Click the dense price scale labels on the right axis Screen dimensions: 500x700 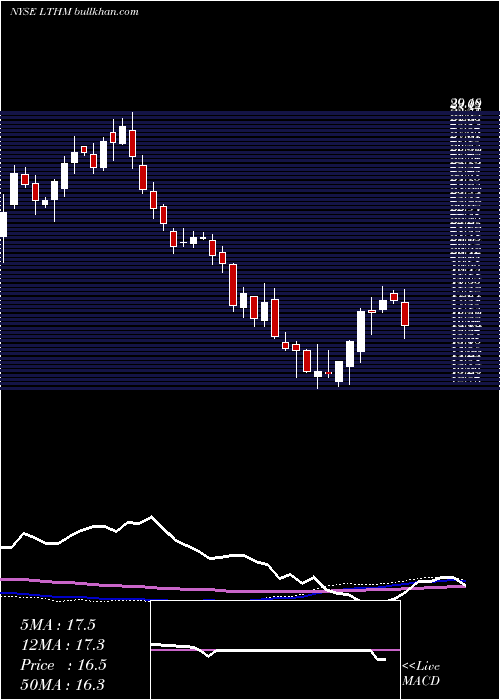(x=467, y=248)
